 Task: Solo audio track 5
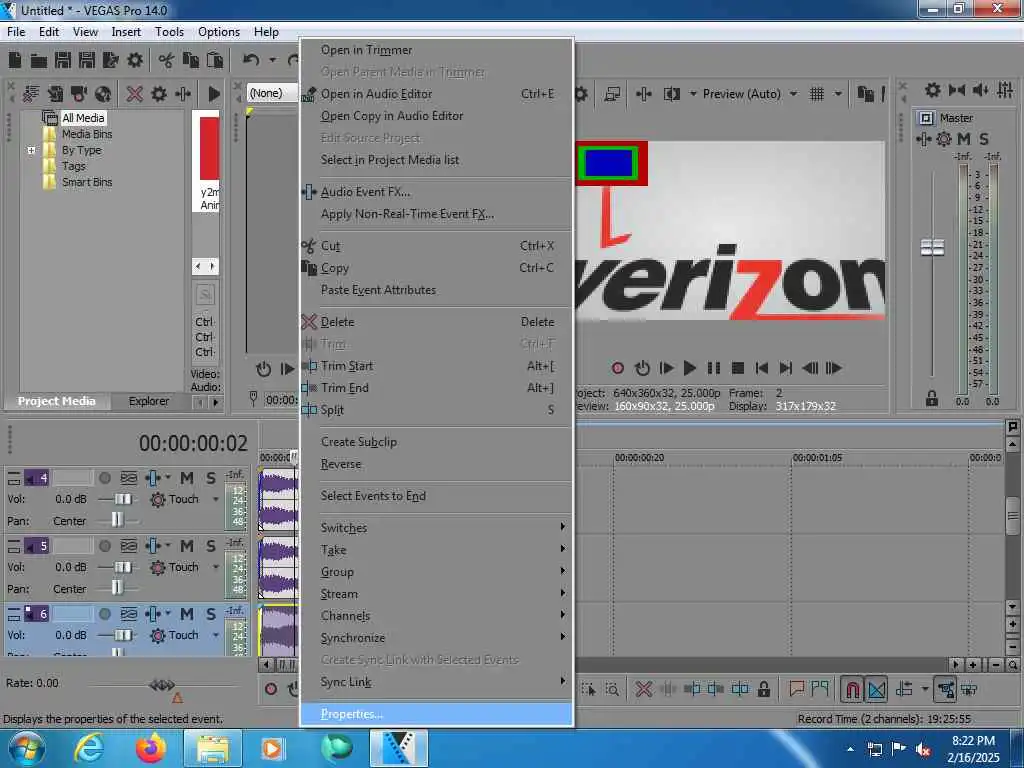click(x=210, y=546)
